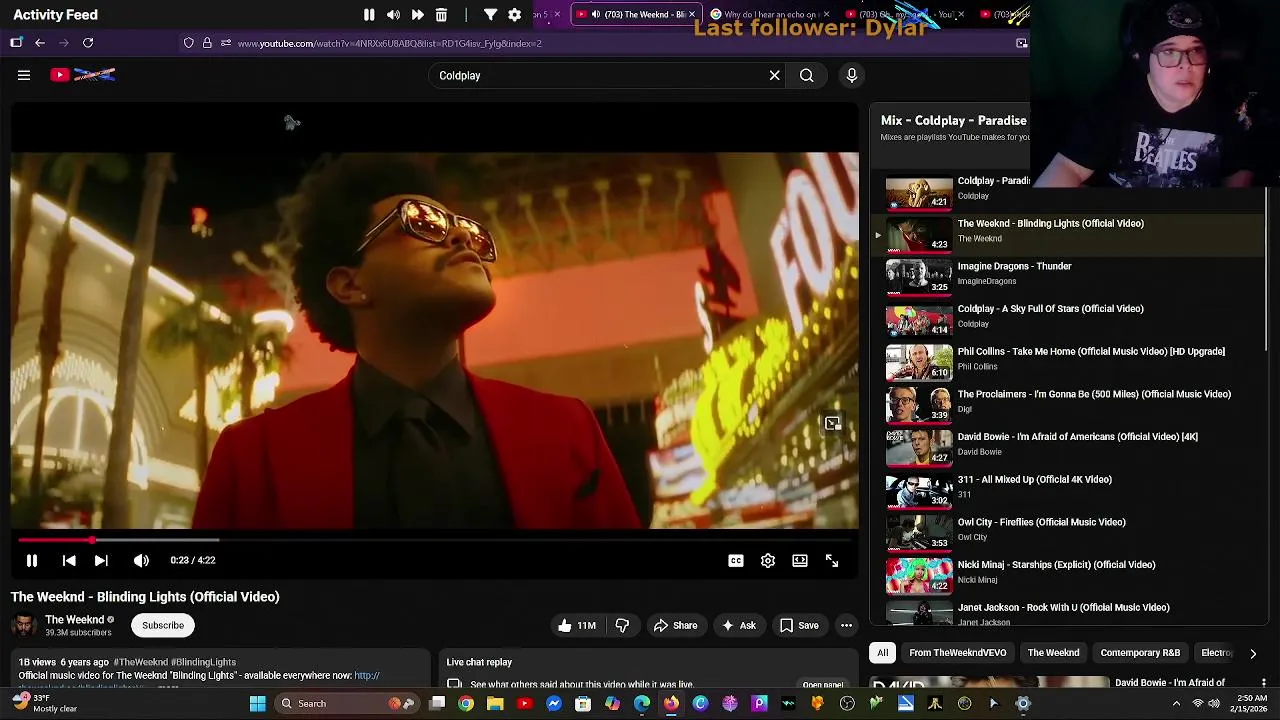Switch the player to theater mode

click(800, 561)
